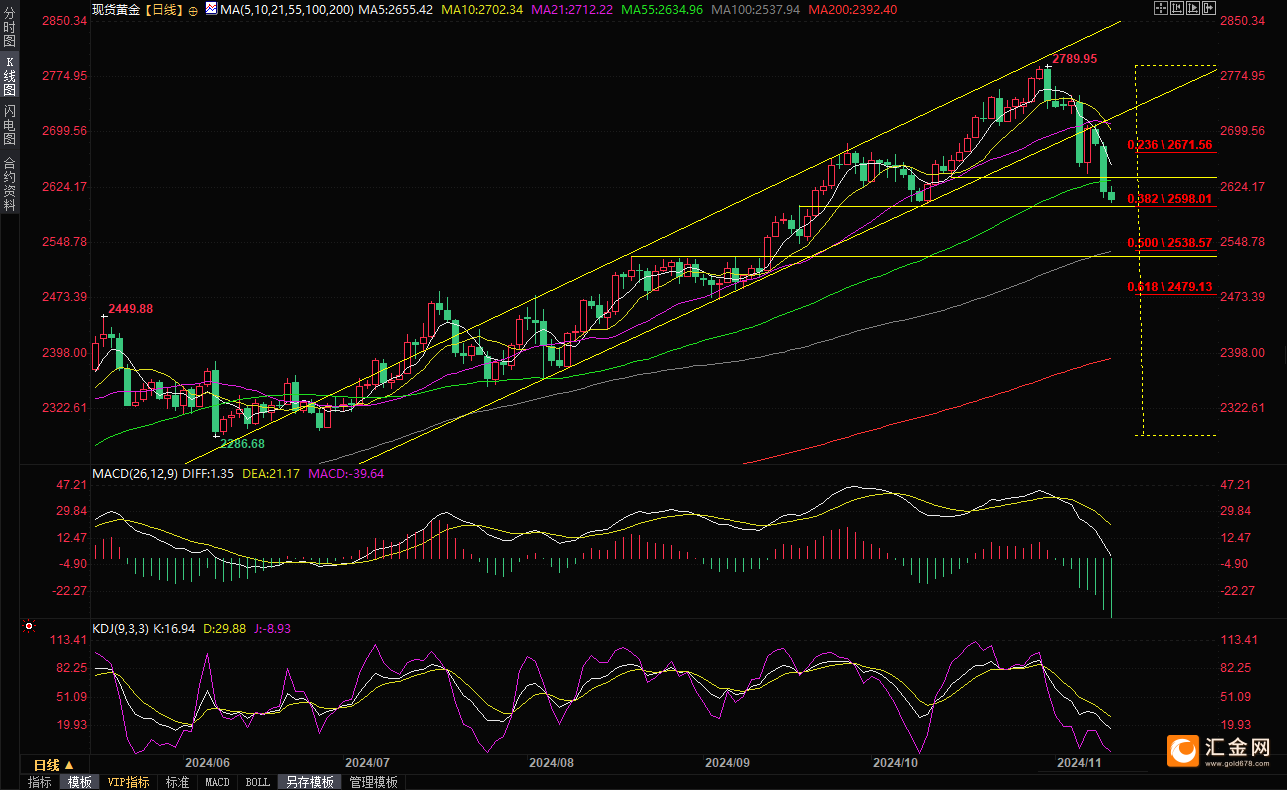Viewport: 1287px width, 790px height.
Task: Click the 2024/06 date label
Action: 207,762
